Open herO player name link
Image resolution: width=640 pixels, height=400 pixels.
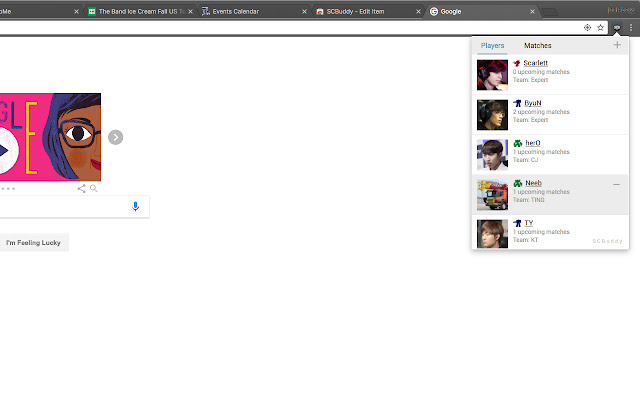[x=533, y=143]
